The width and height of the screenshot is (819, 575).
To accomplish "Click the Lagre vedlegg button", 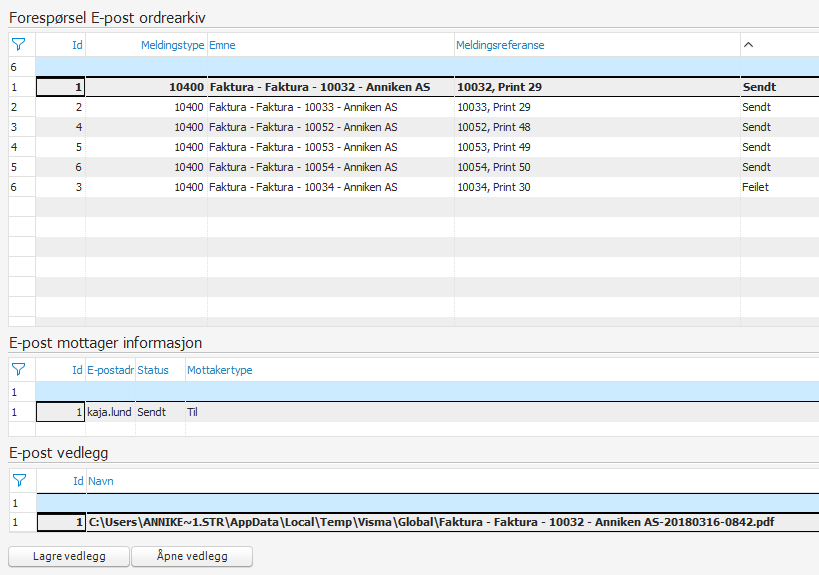I will click(x=68, y=556).
